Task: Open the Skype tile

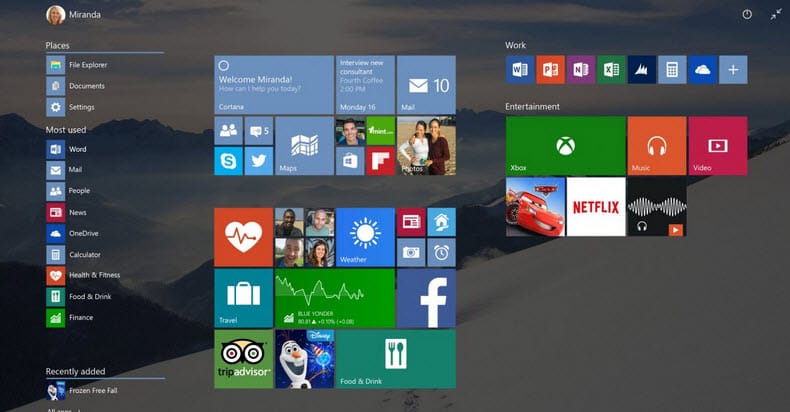Action: pos(229,161)
